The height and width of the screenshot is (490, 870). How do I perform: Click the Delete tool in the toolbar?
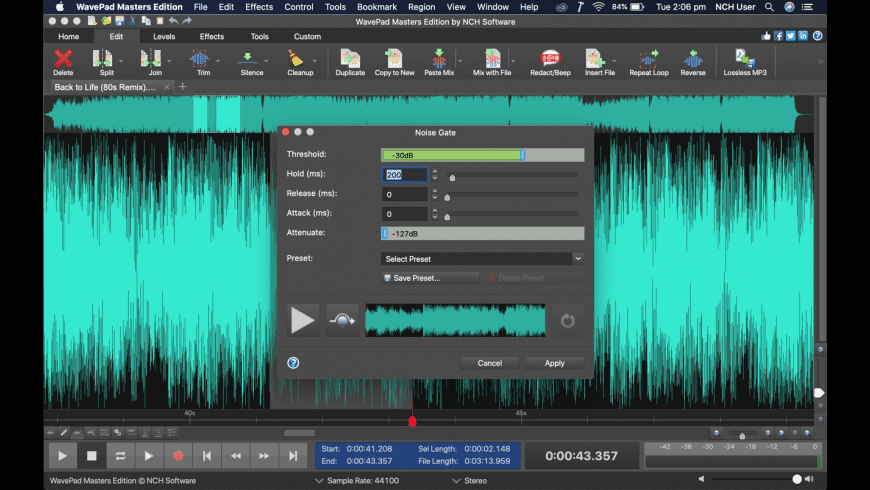63,62
